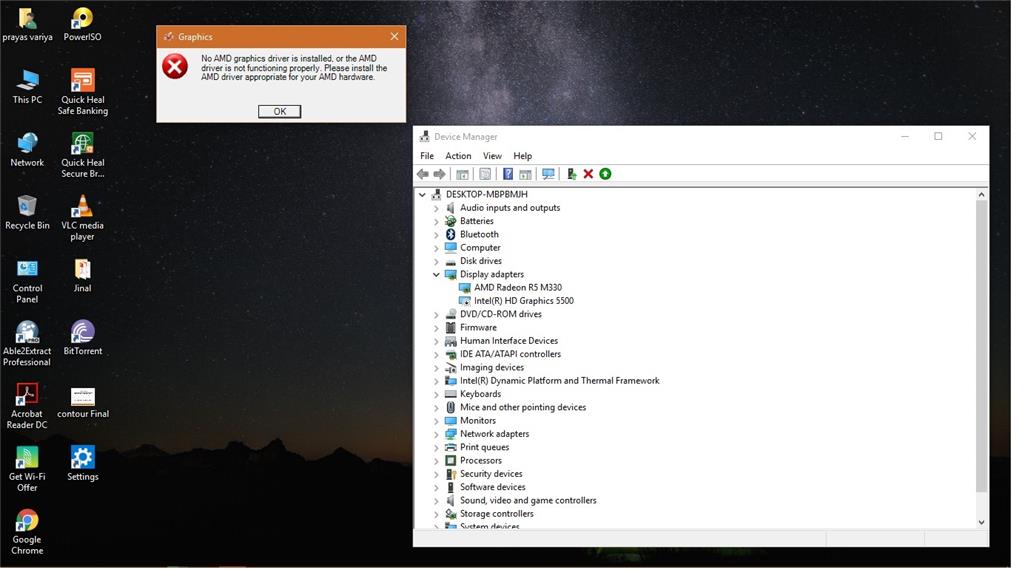Screen dimensions: 1024x569
Task: Select the Able2Extract Professional desktop icon
Action: pos(27,344)
